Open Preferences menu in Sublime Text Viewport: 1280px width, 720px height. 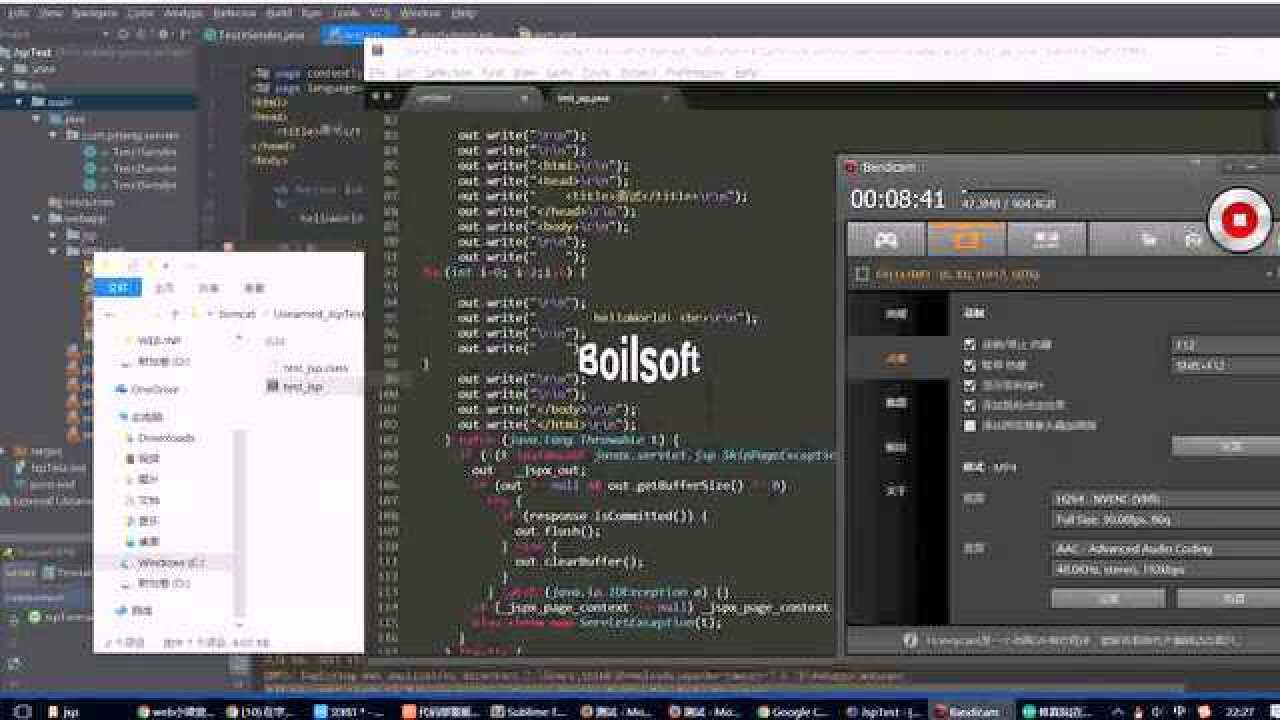(x=695, y=73)
